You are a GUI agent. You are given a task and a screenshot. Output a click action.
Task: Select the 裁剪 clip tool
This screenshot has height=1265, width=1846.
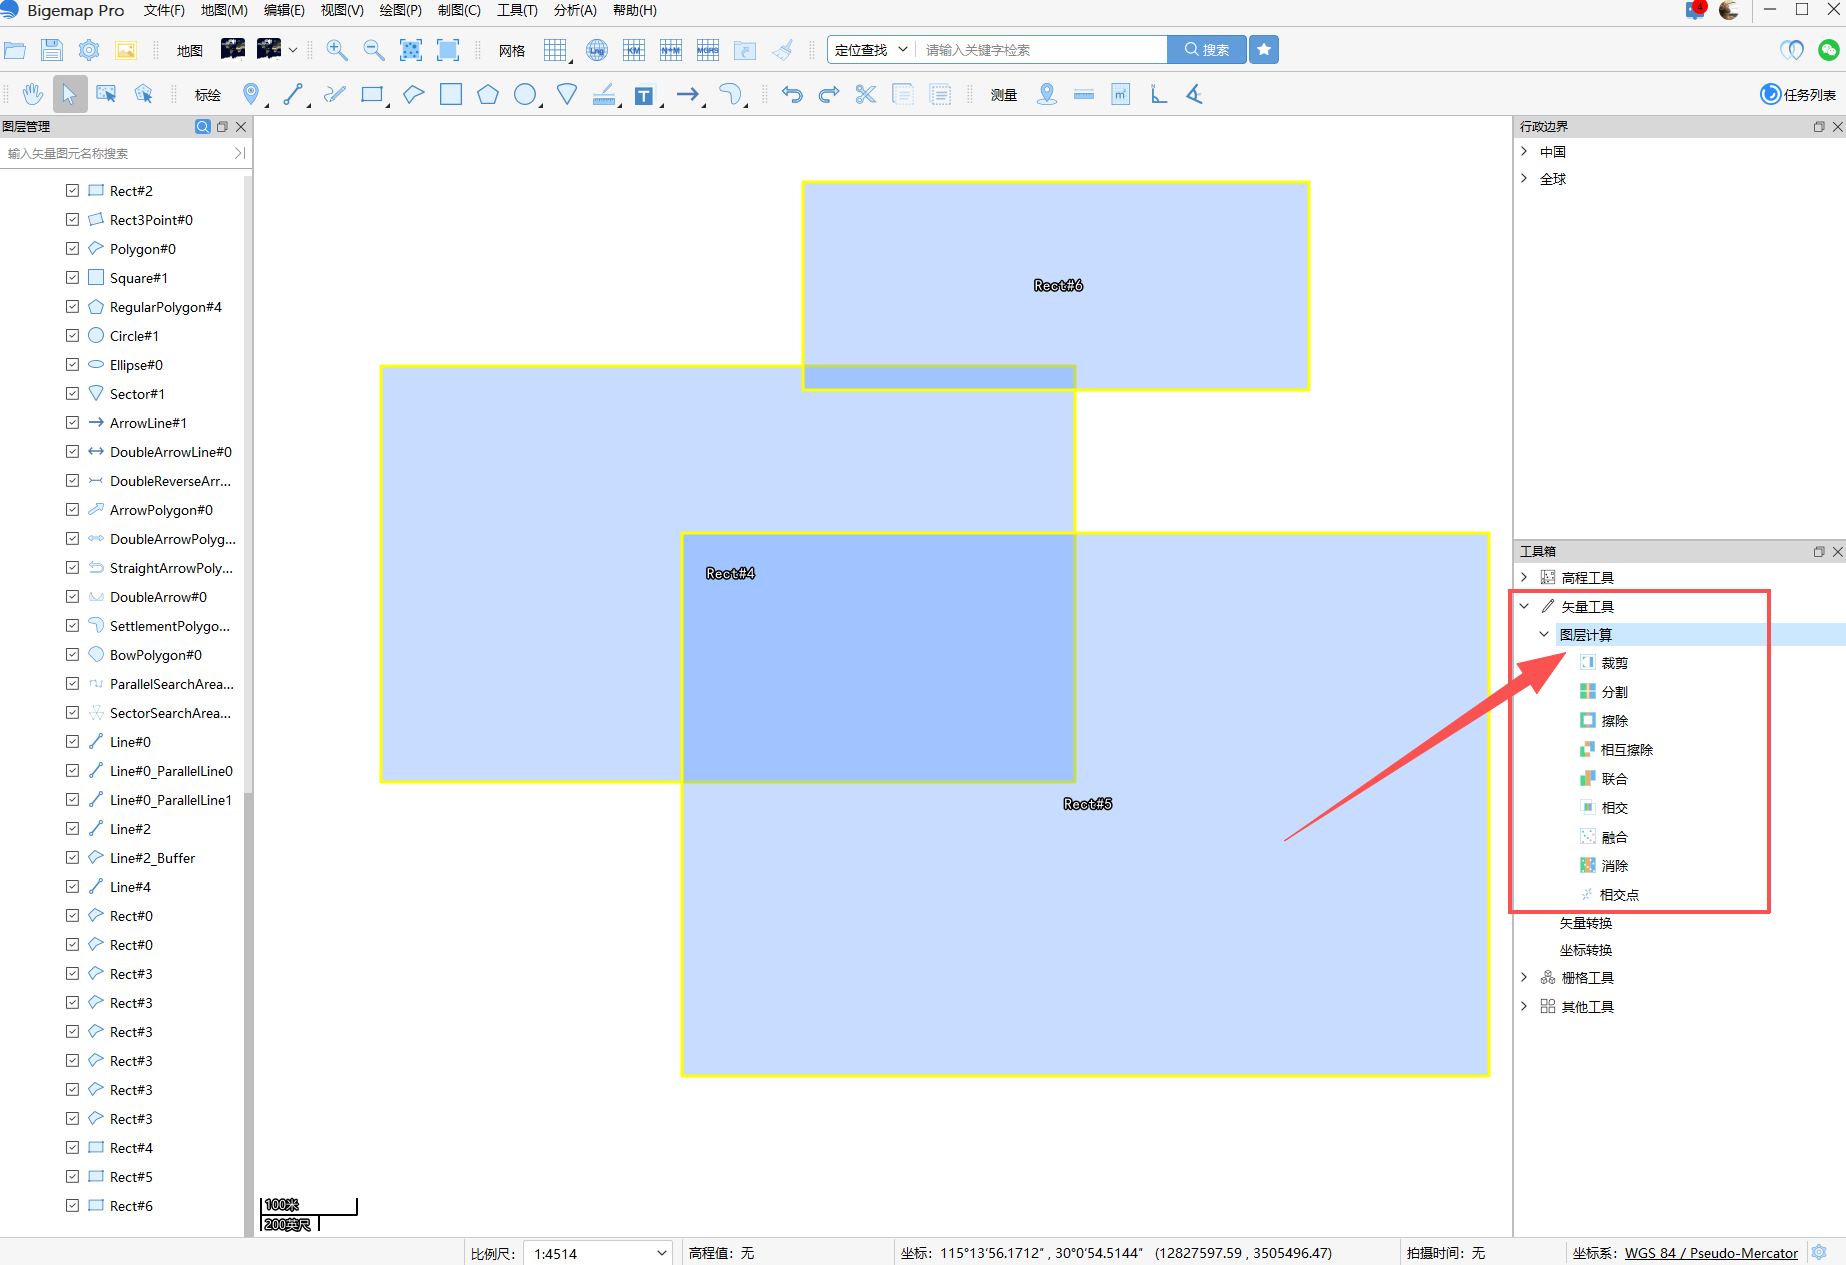click(x=1614, y=663)
